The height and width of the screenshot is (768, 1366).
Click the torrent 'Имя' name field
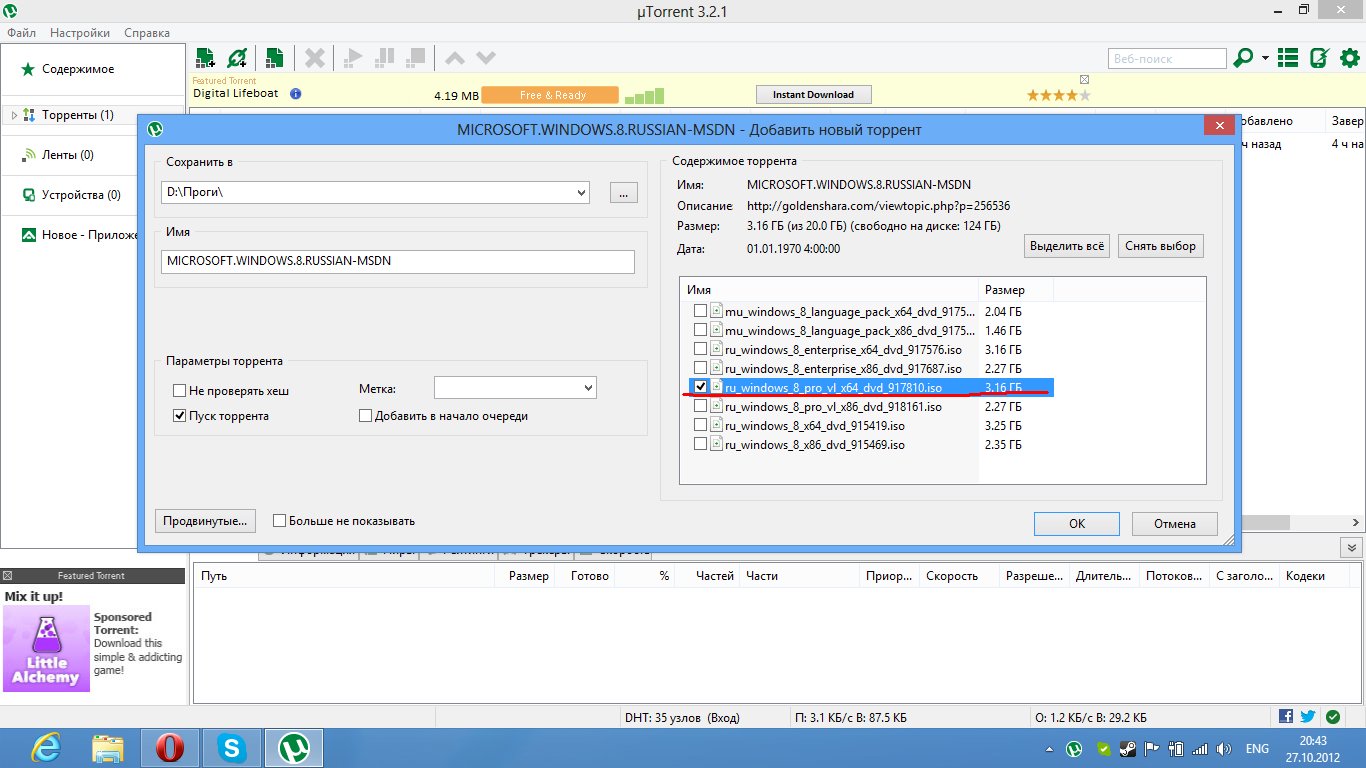[398, 261]
